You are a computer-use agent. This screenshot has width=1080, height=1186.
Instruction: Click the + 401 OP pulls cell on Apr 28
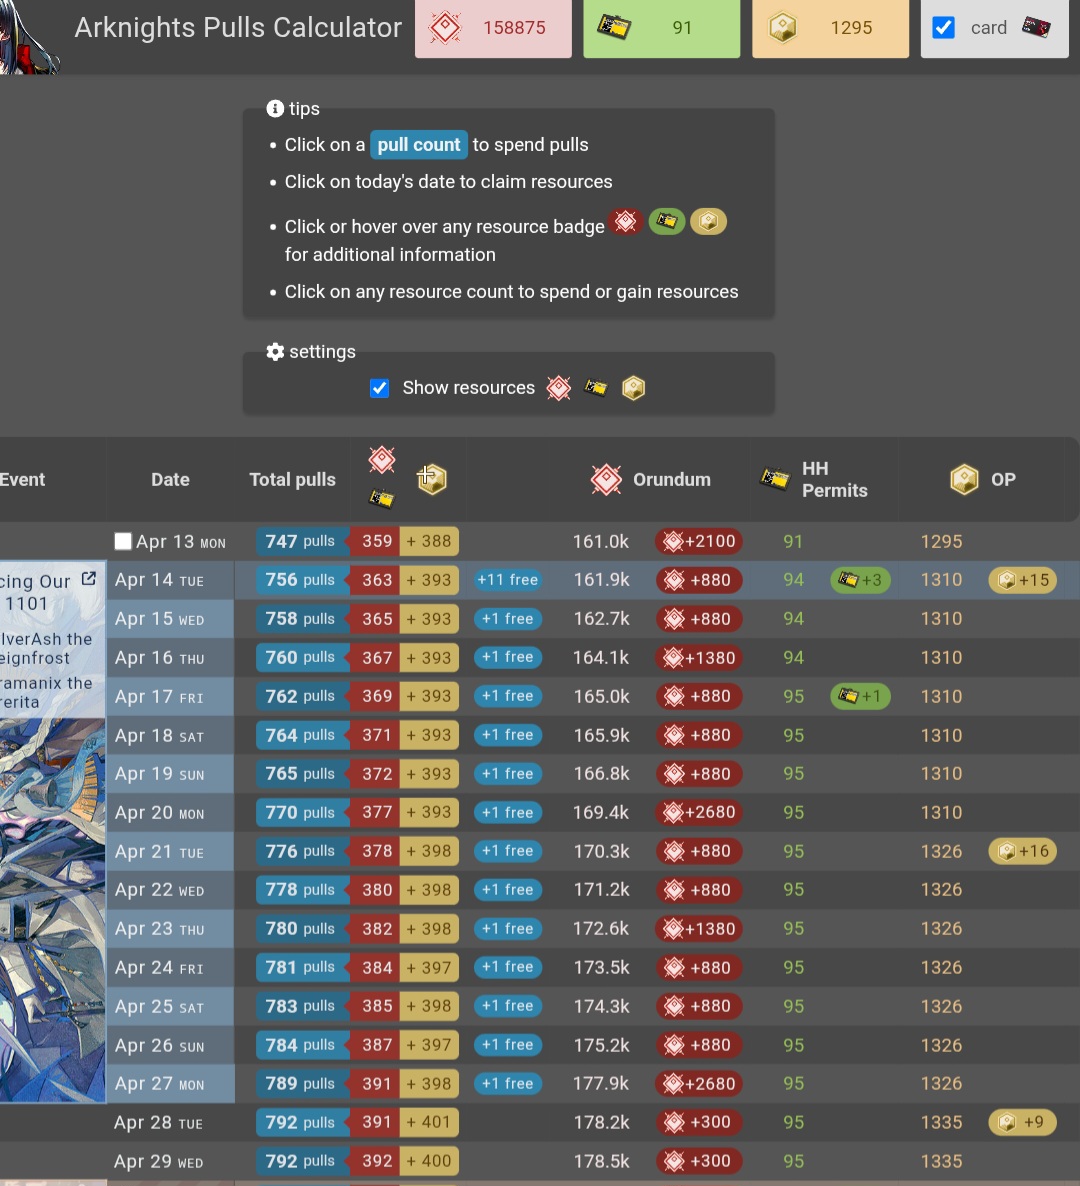(x=429, y=1122)
